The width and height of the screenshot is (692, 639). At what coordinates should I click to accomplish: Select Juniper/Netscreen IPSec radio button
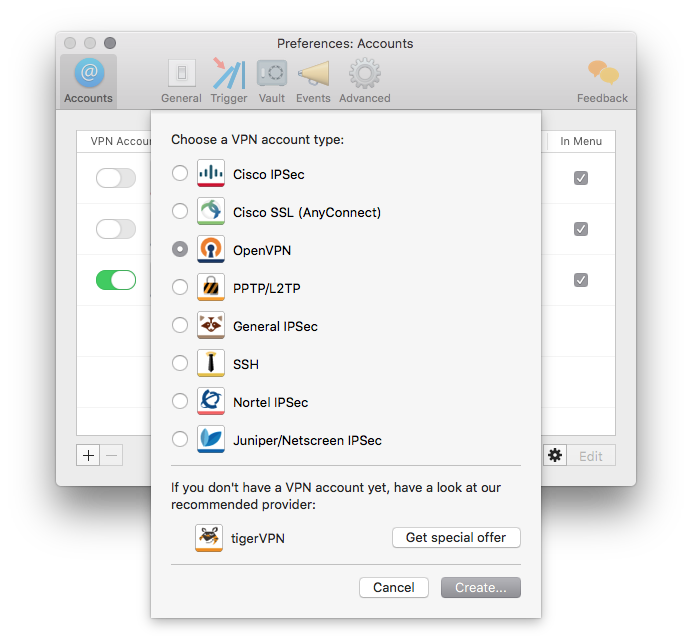pyautogui.click(x=180, y=440)
